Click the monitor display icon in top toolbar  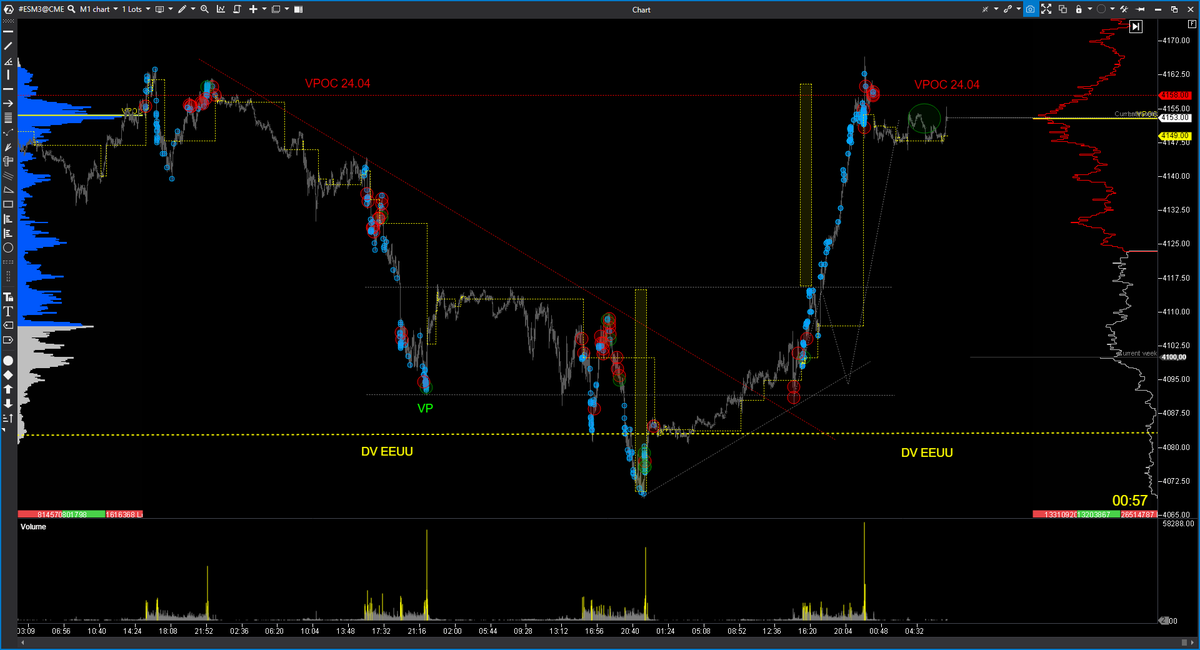click(x=159, y=9)
